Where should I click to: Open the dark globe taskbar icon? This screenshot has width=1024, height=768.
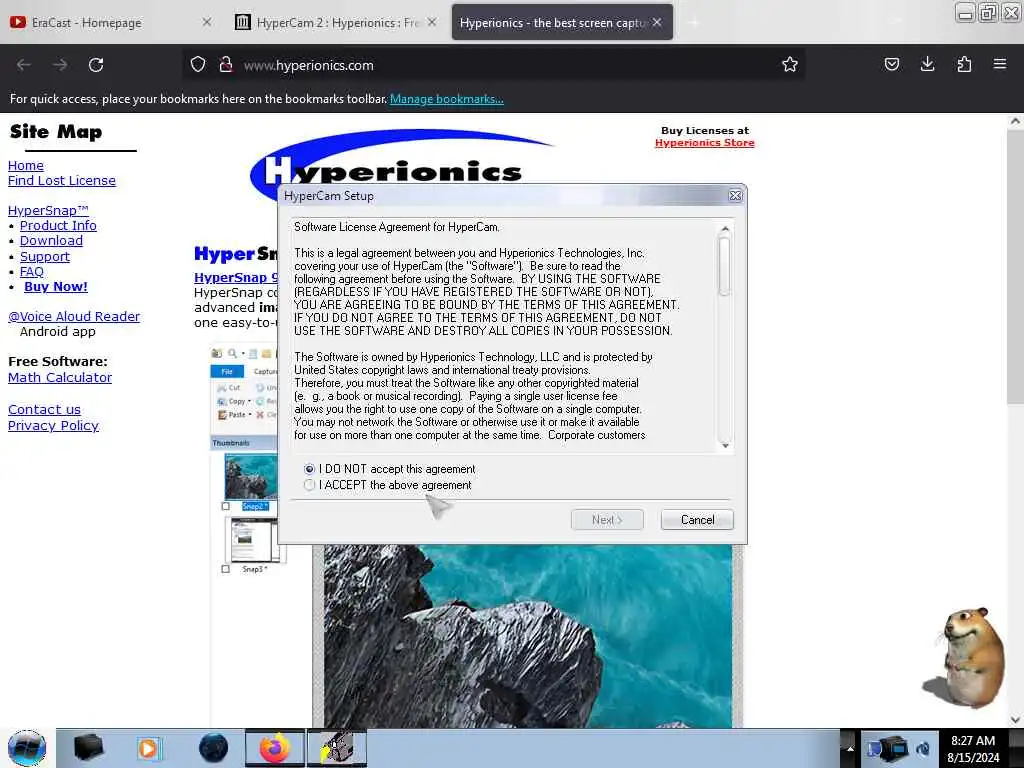[x=214, y=748]
